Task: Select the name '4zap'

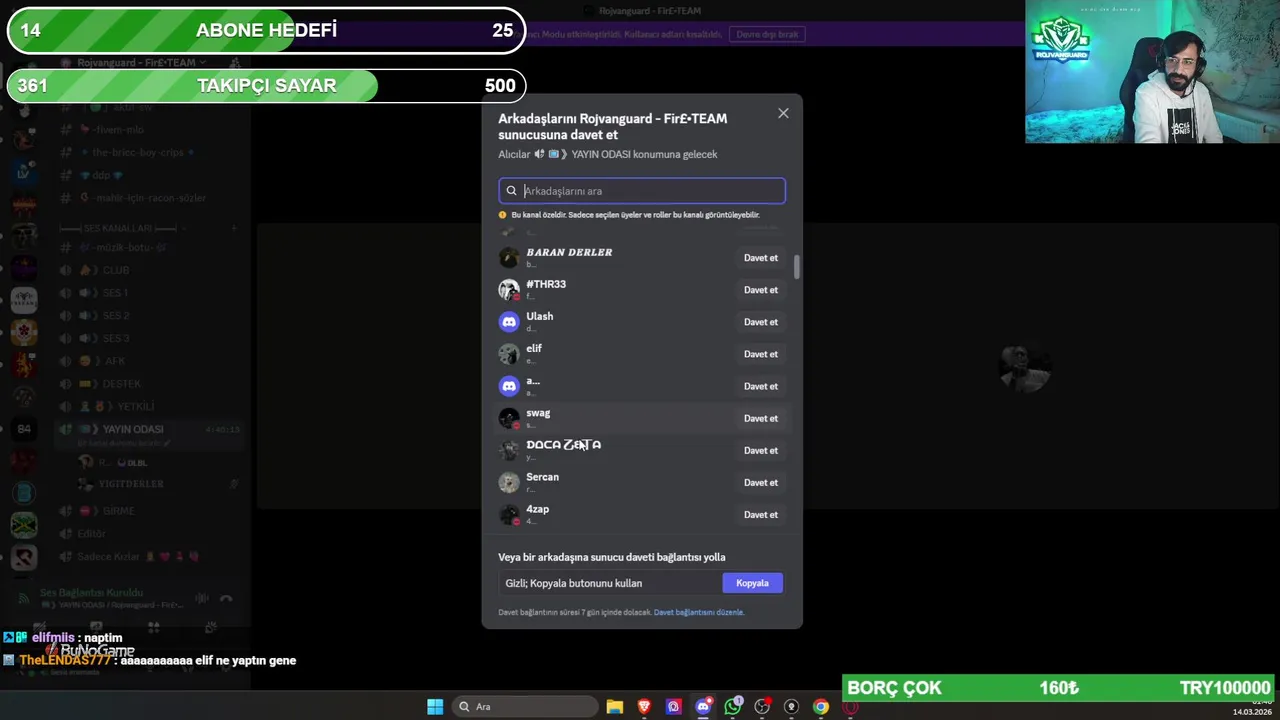Action: [538, 509]
